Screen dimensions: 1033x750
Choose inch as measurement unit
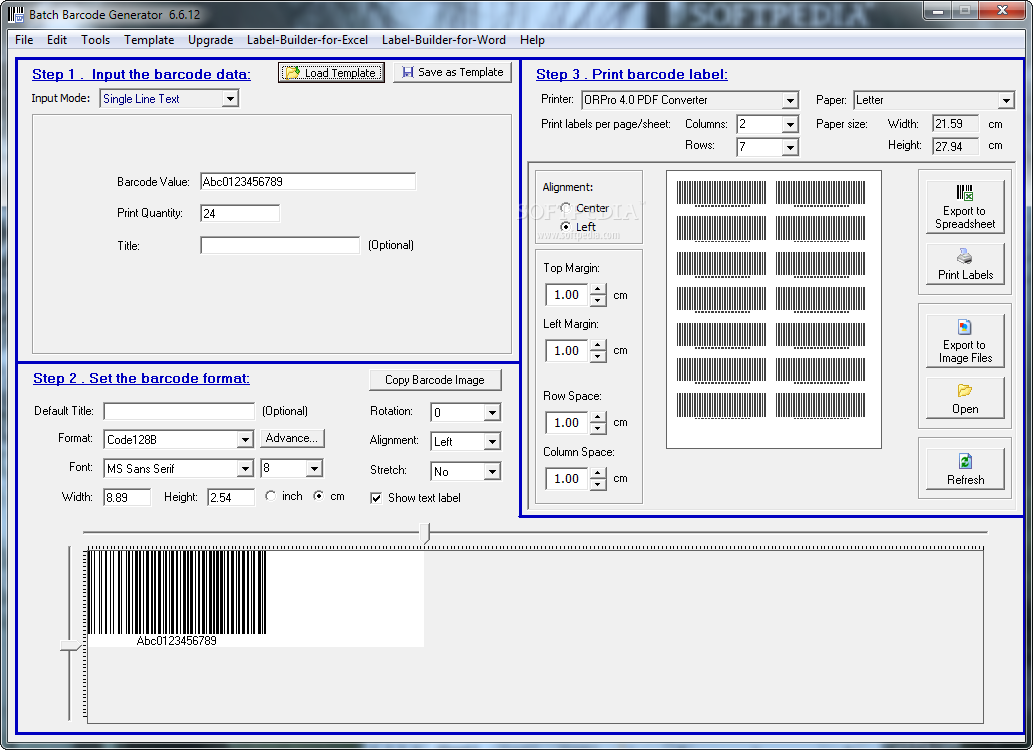click(271, 496)
